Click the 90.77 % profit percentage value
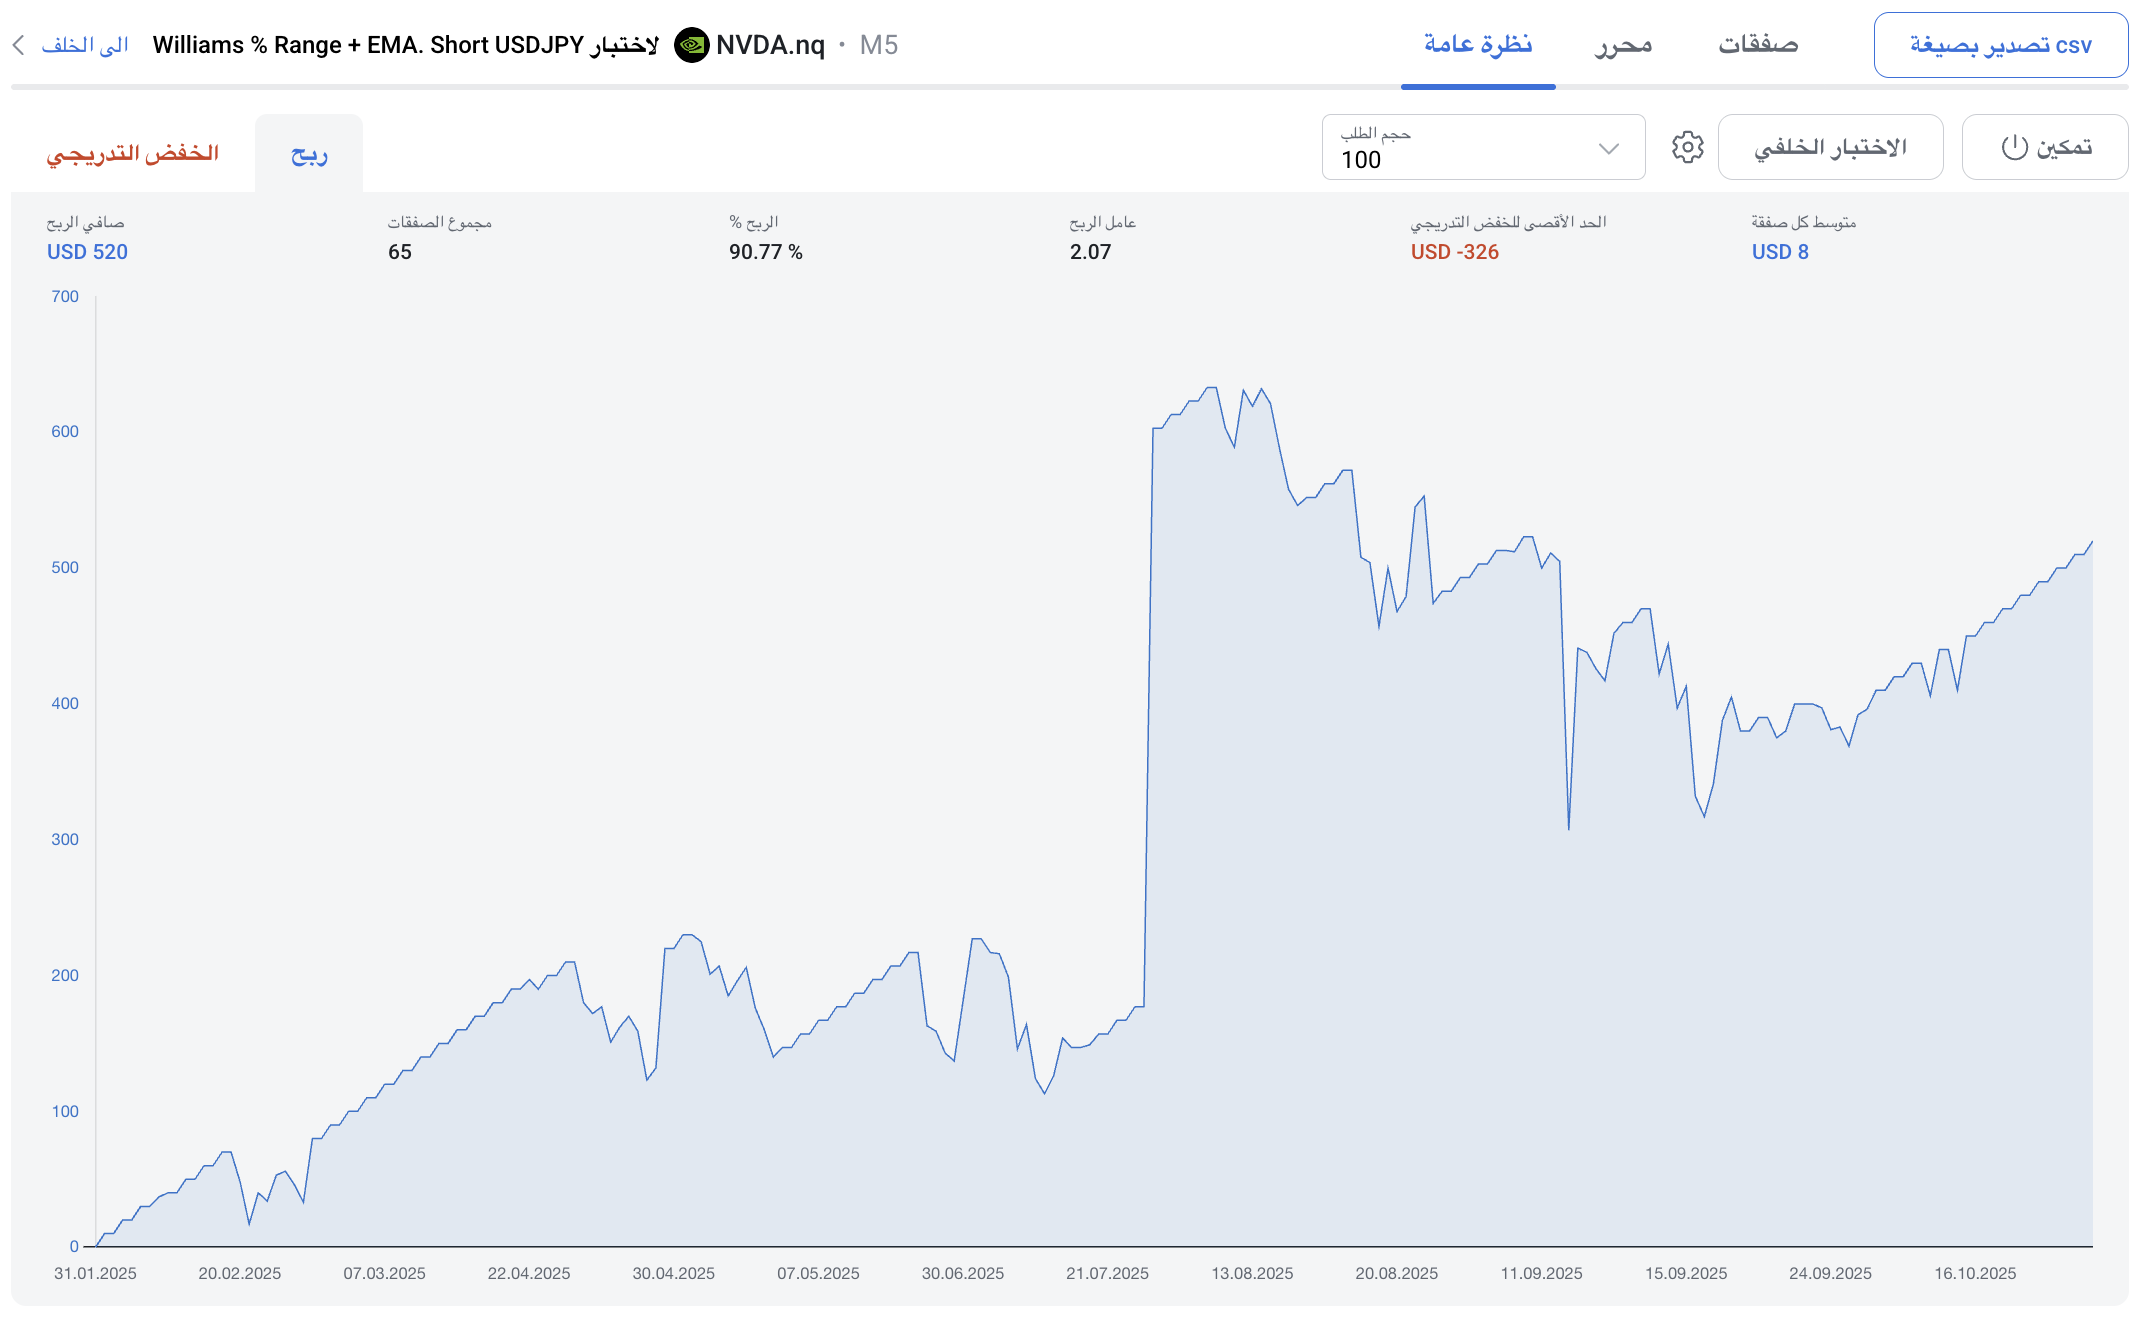Viewport: 2142px width, 1320px height. coord(765,252)
